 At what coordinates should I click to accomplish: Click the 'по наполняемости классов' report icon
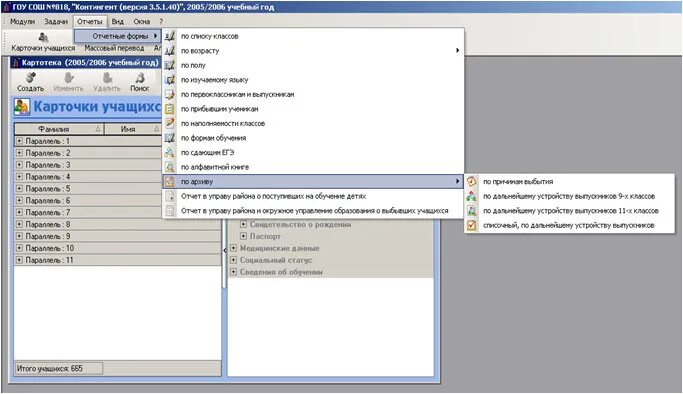(169, 123)
